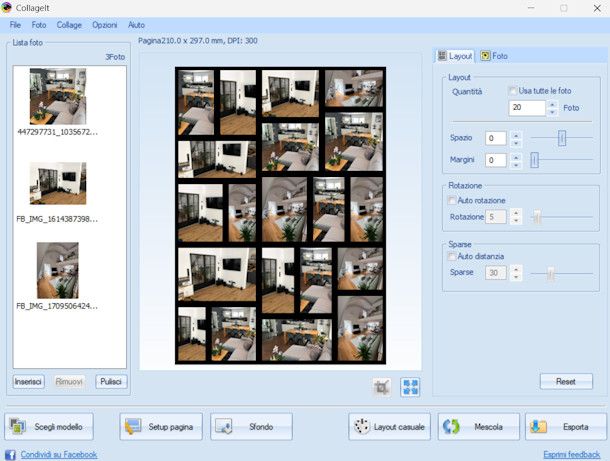Click the Spazio slider handle
610x461 pixels.
pos(562,138)
